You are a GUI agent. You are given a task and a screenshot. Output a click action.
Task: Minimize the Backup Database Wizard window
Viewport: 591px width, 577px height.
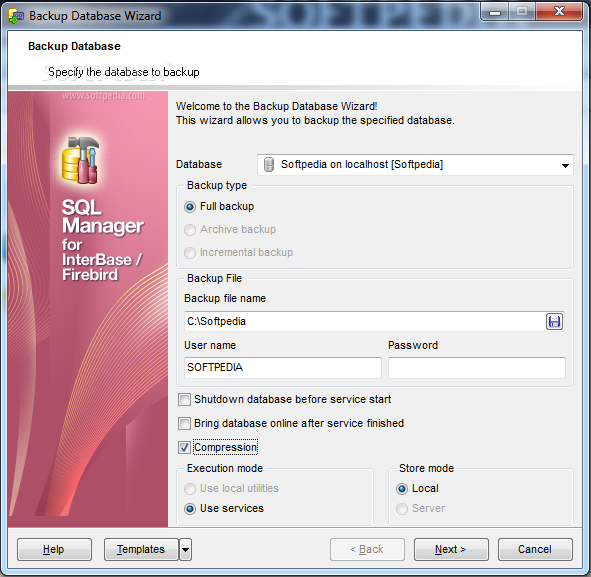(495, 11)
